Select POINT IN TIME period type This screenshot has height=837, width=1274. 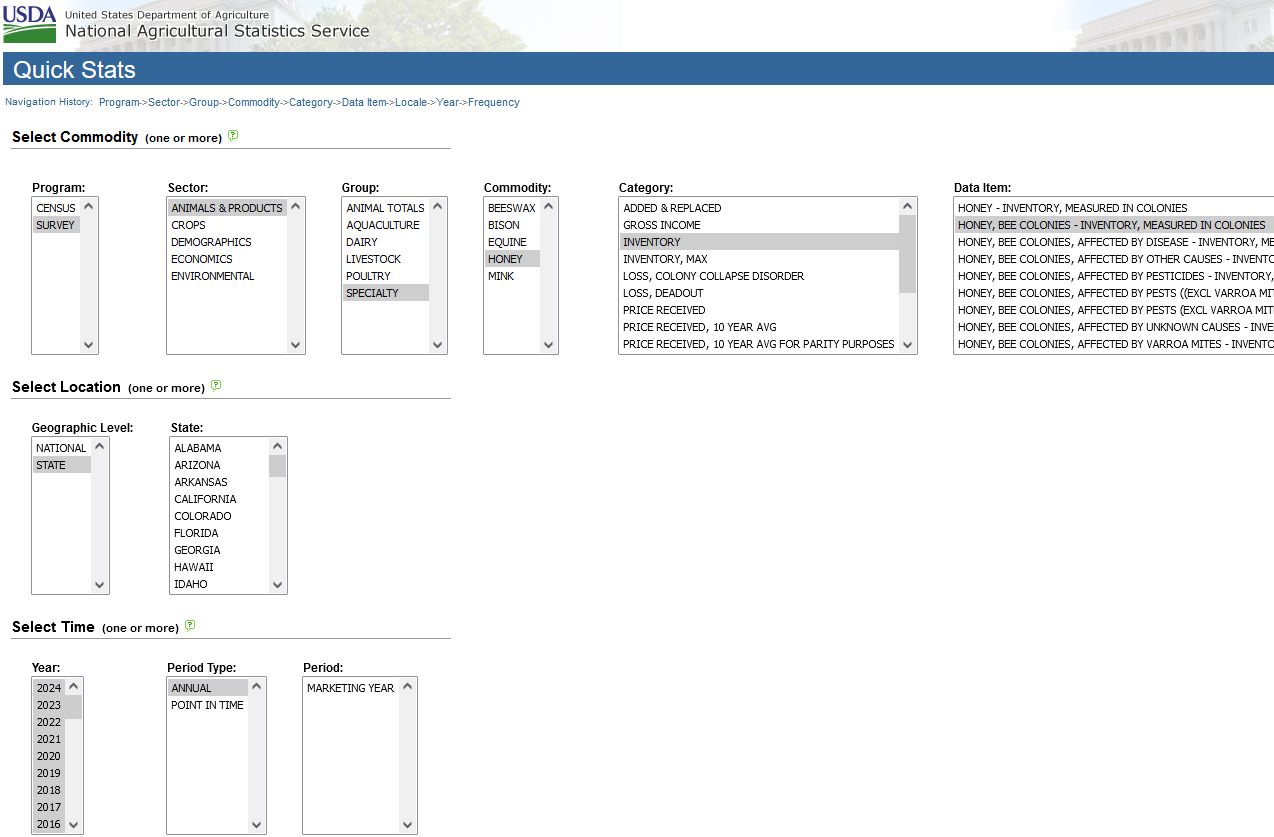tap(207, 705)
